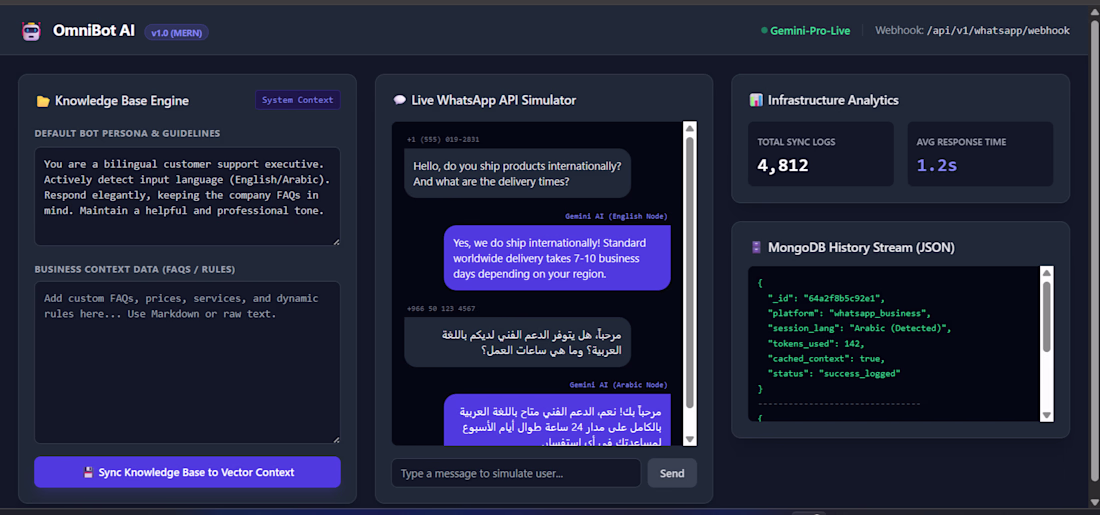Click the business context textarea resize handle
Screen dimensions: 1100x515
[336, 439]
